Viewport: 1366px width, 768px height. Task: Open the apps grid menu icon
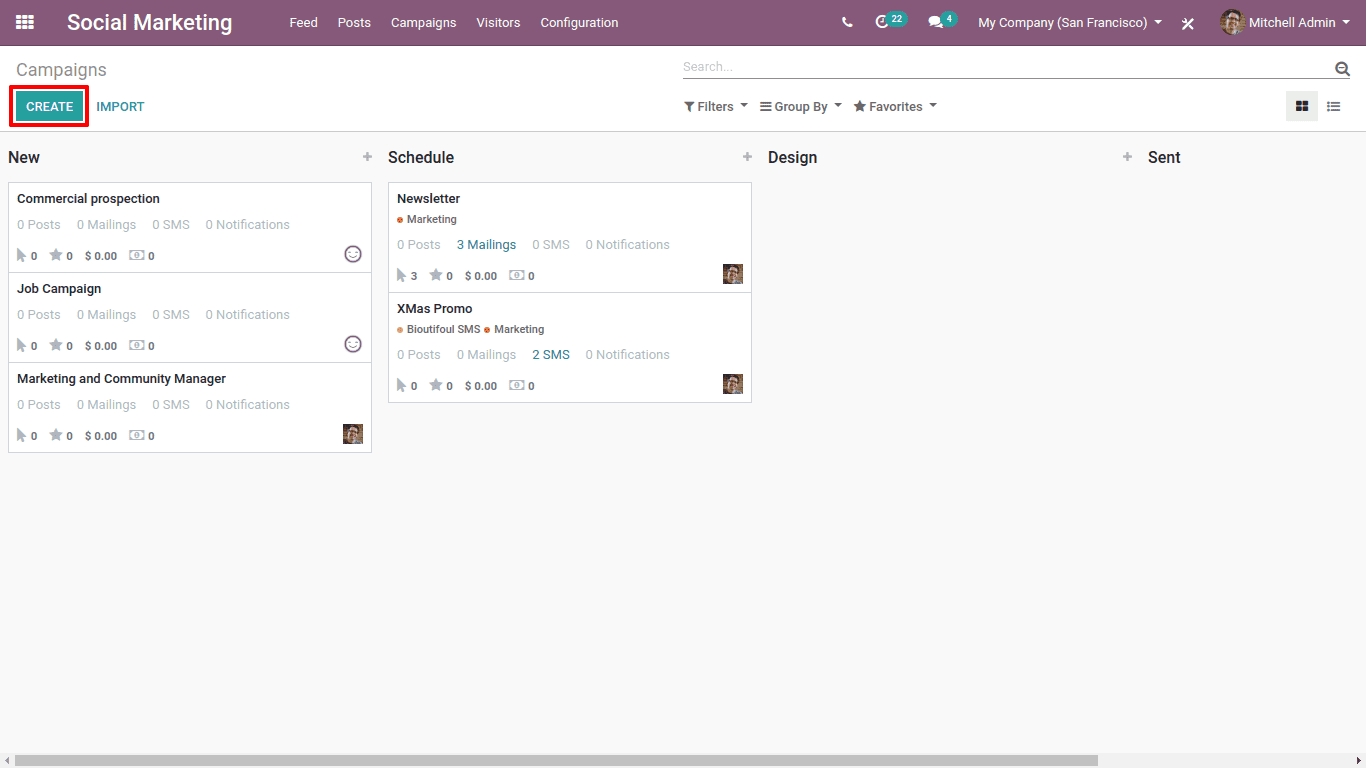25,22
